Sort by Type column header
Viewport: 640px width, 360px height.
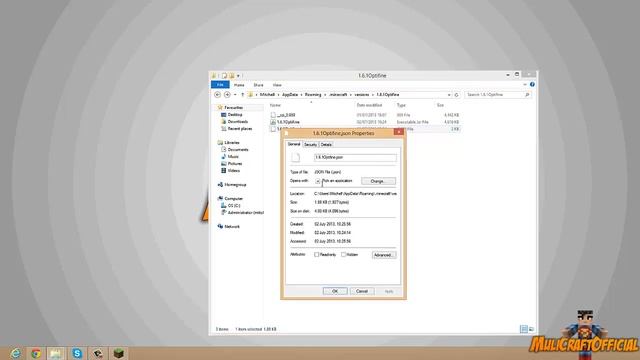click(x=401, y=105)
